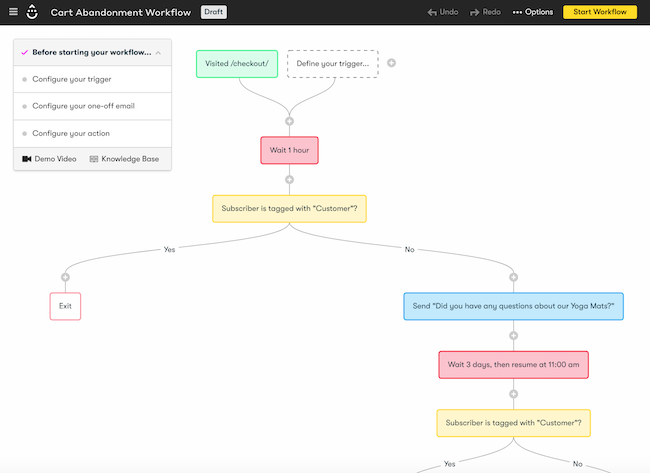650x473 pixels.
Task: Click the 'No' label under the lower condition
Action: 577,464
